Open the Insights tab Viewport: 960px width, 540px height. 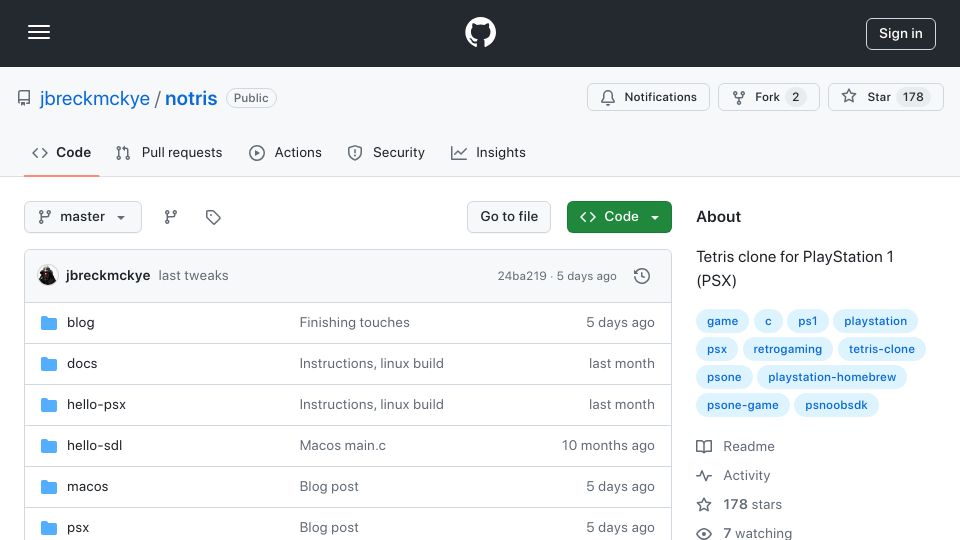488,152
